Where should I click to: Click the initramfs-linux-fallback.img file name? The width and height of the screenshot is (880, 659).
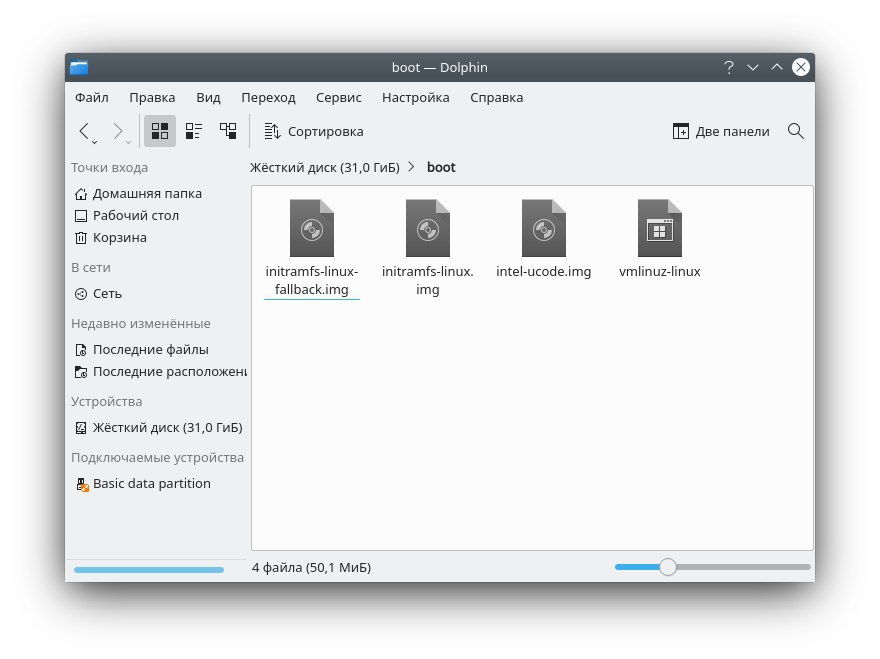311,280
